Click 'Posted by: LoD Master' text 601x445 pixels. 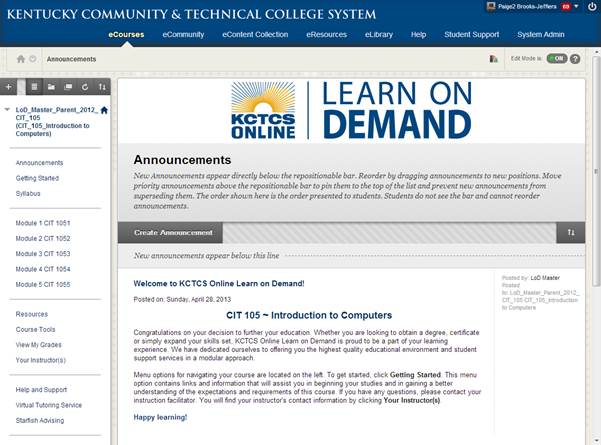click(531, 278)
